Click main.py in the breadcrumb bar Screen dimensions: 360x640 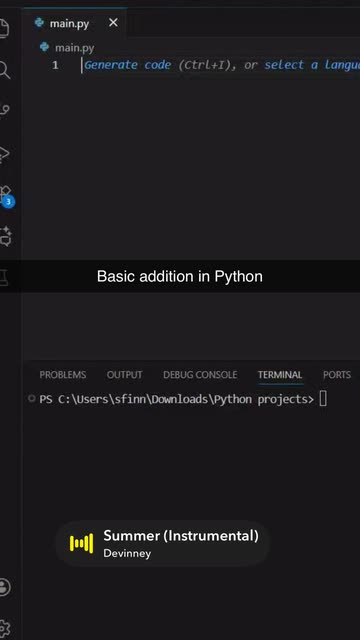click(74, 48)
